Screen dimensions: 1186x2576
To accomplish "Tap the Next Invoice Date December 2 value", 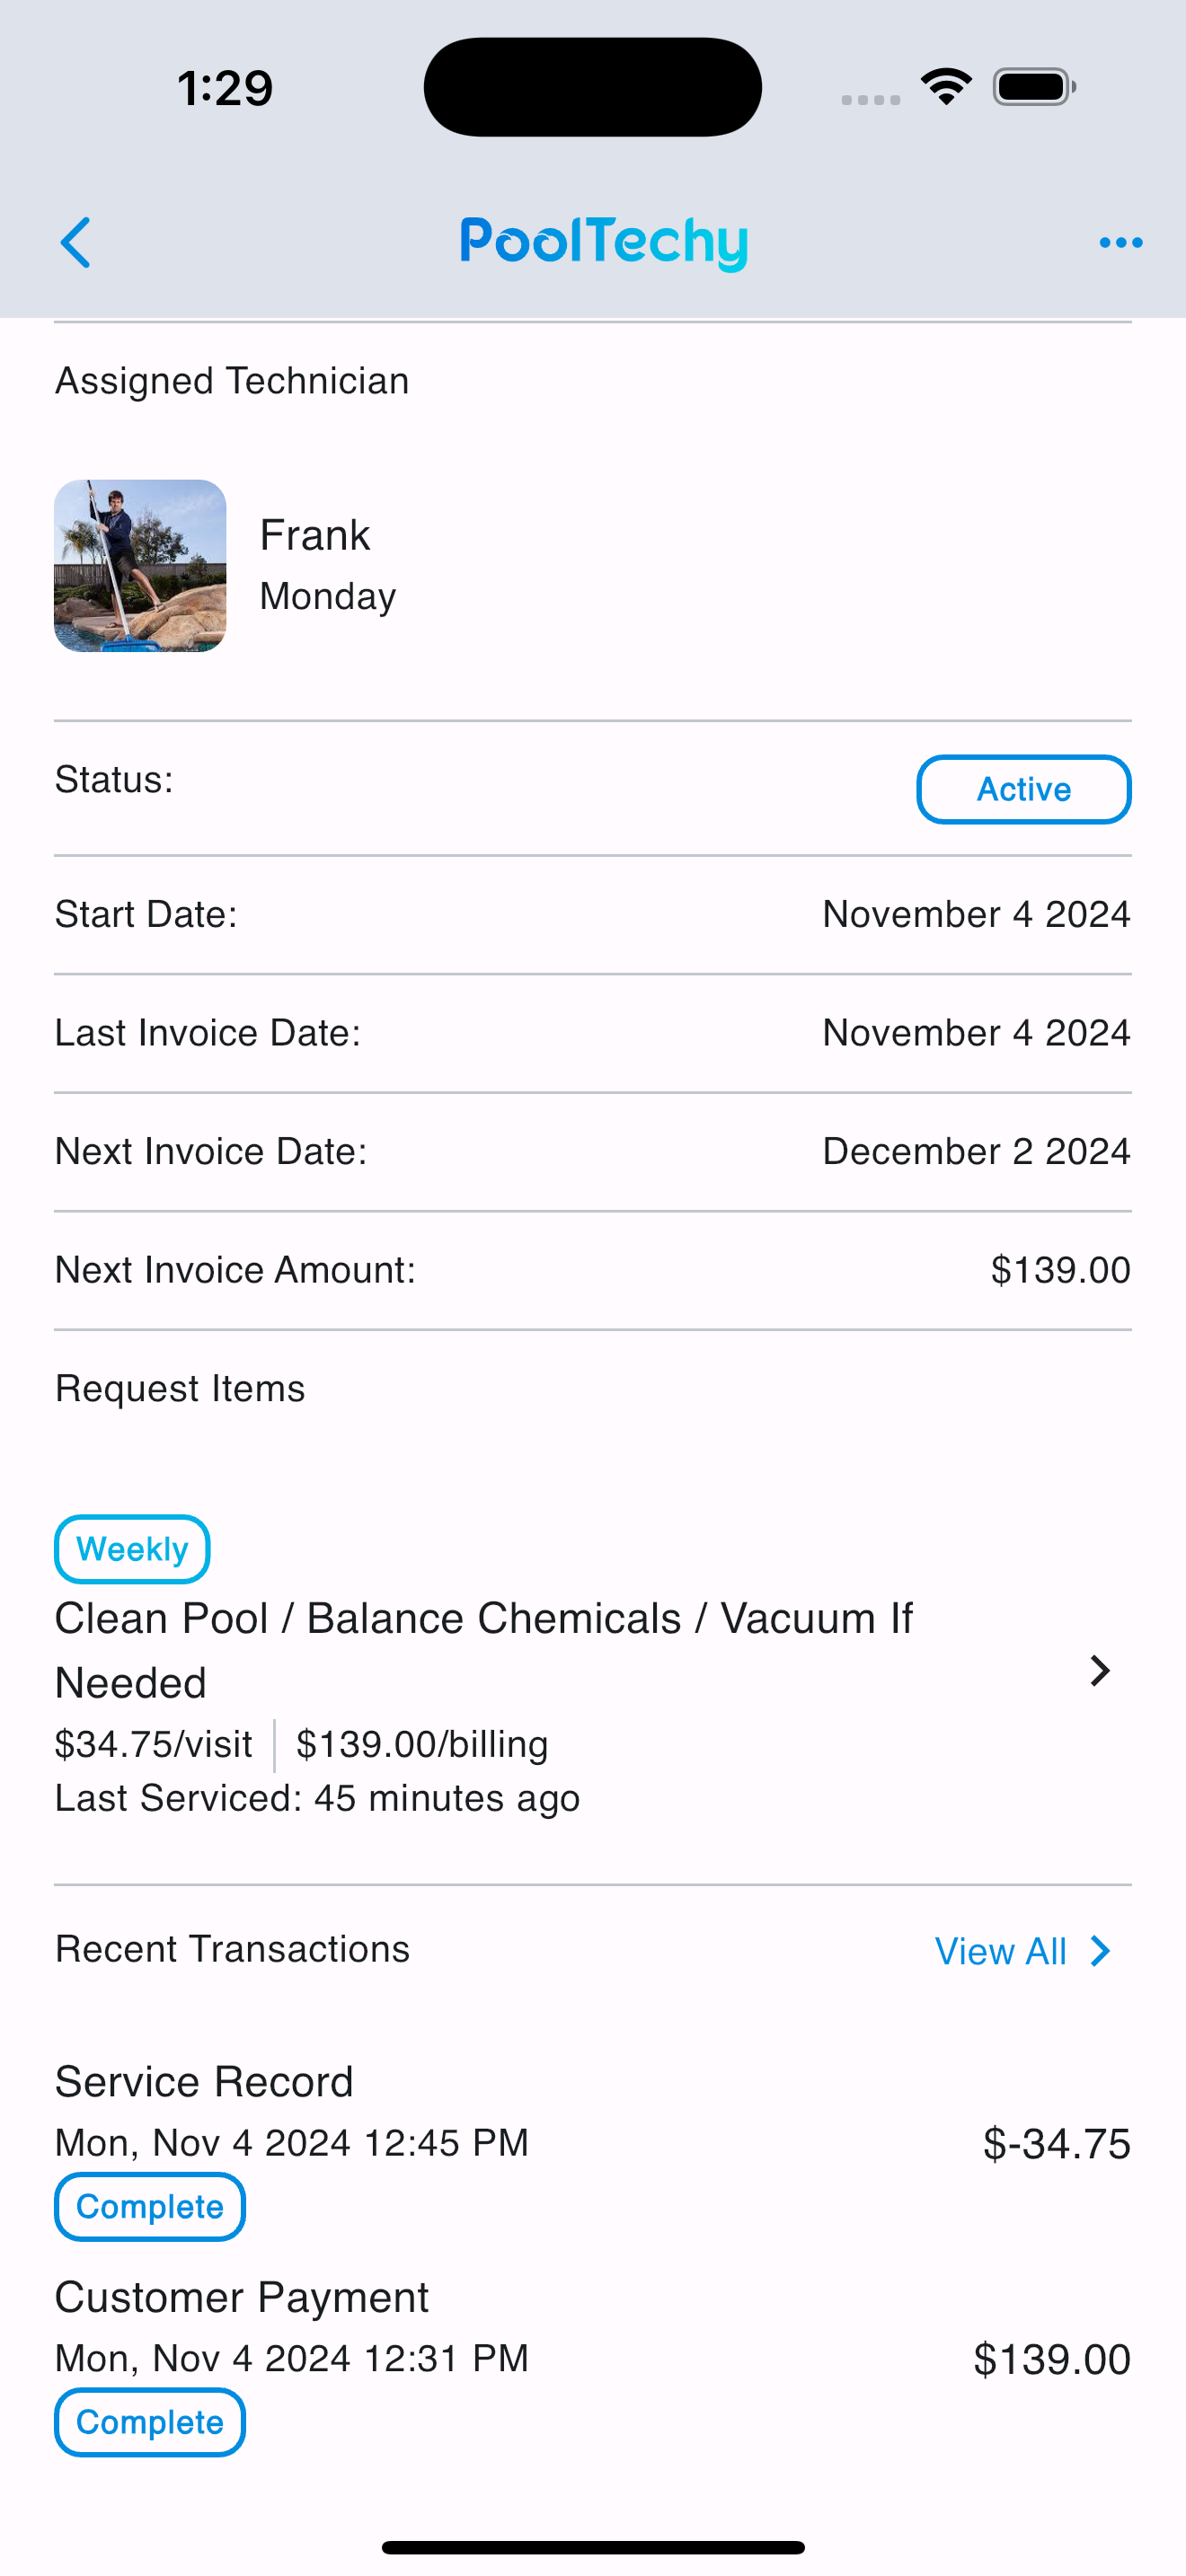I will point(976,1151).
